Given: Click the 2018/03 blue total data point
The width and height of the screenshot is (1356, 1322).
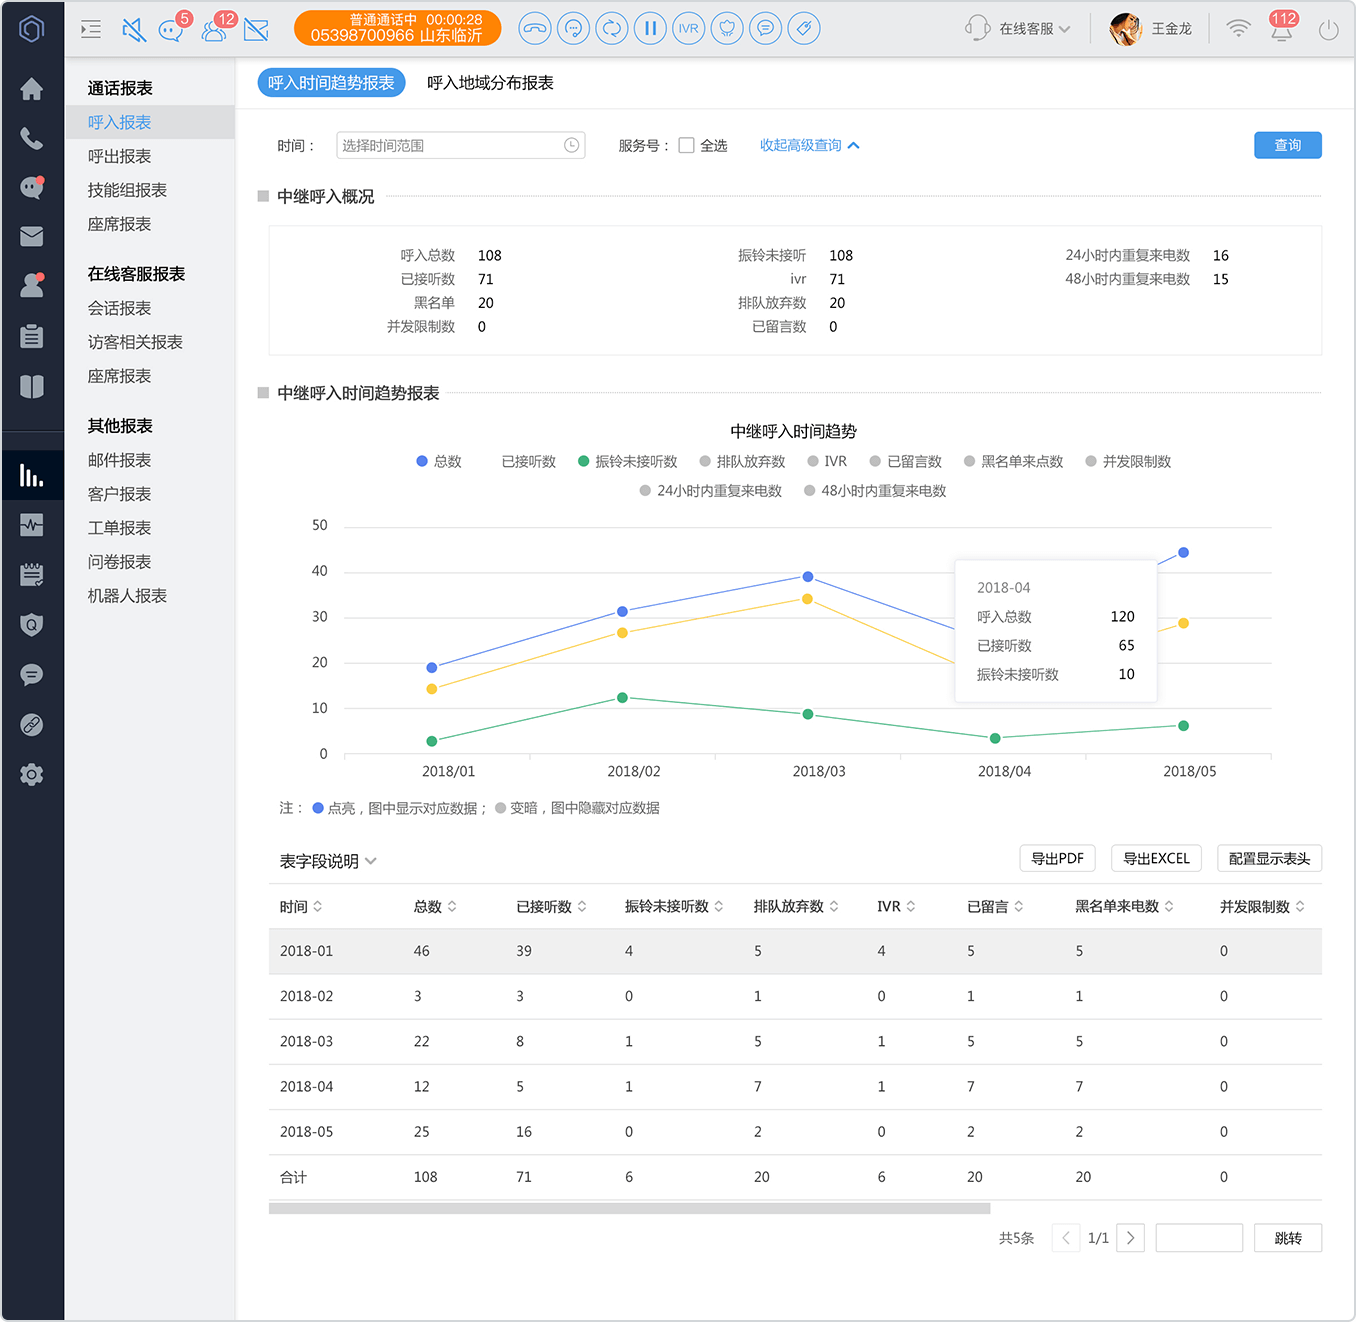Looking at the screenshot, I should click(808, 577).
